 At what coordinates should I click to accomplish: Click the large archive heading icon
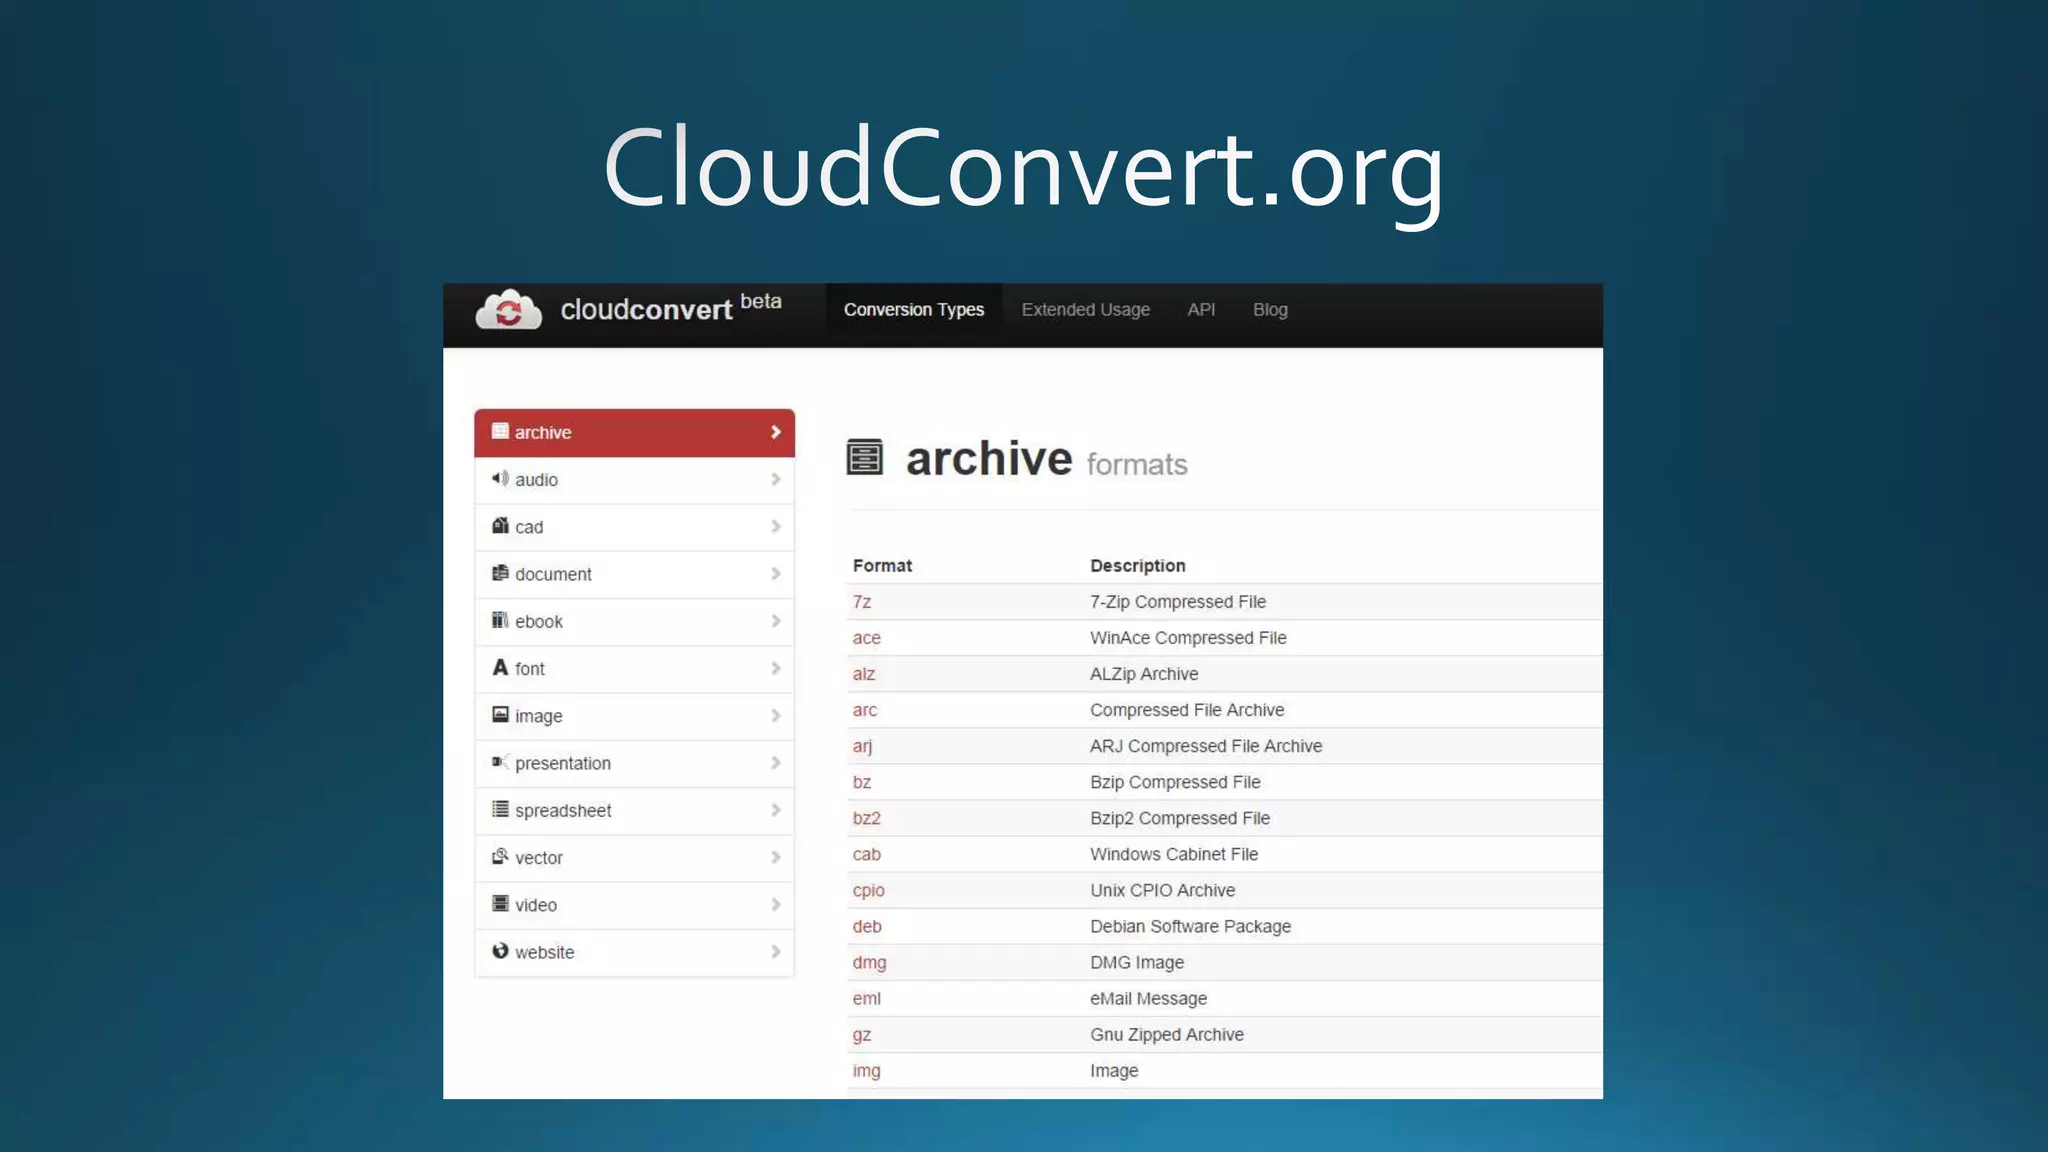865,457
